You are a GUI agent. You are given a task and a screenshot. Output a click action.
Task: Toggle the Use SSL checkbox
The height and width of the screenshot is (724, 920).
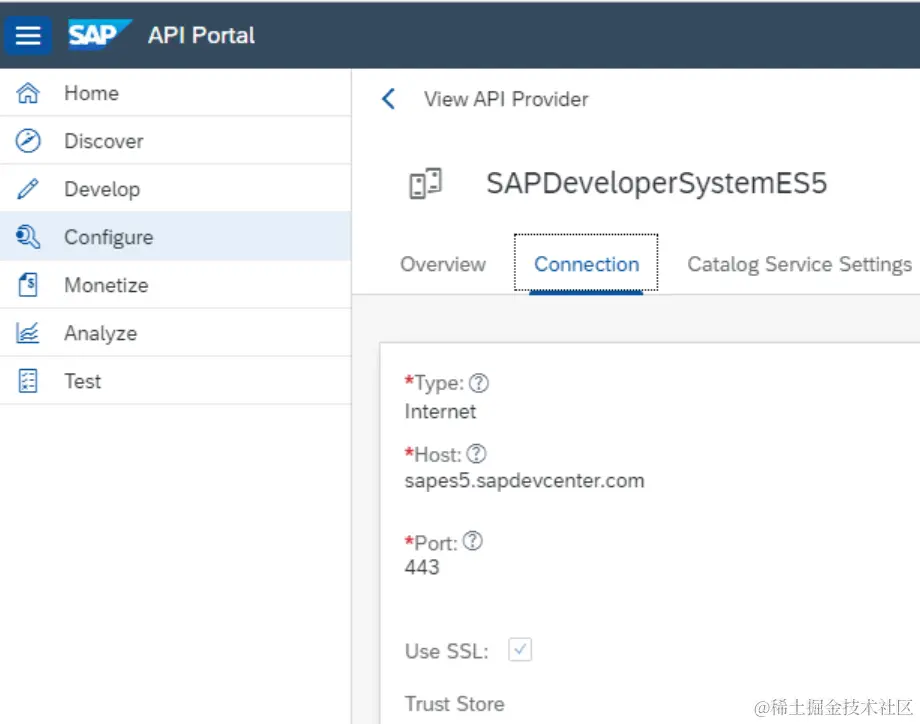click(520, 650)
